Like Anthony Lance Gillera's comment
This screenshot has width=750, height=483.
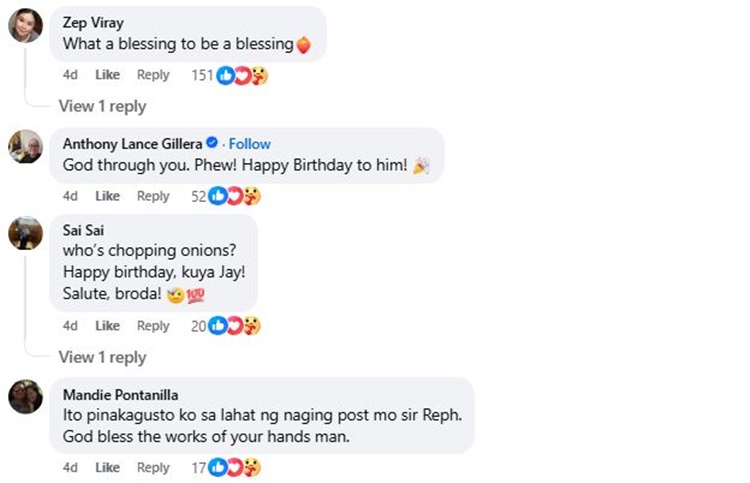pos(107,196)
